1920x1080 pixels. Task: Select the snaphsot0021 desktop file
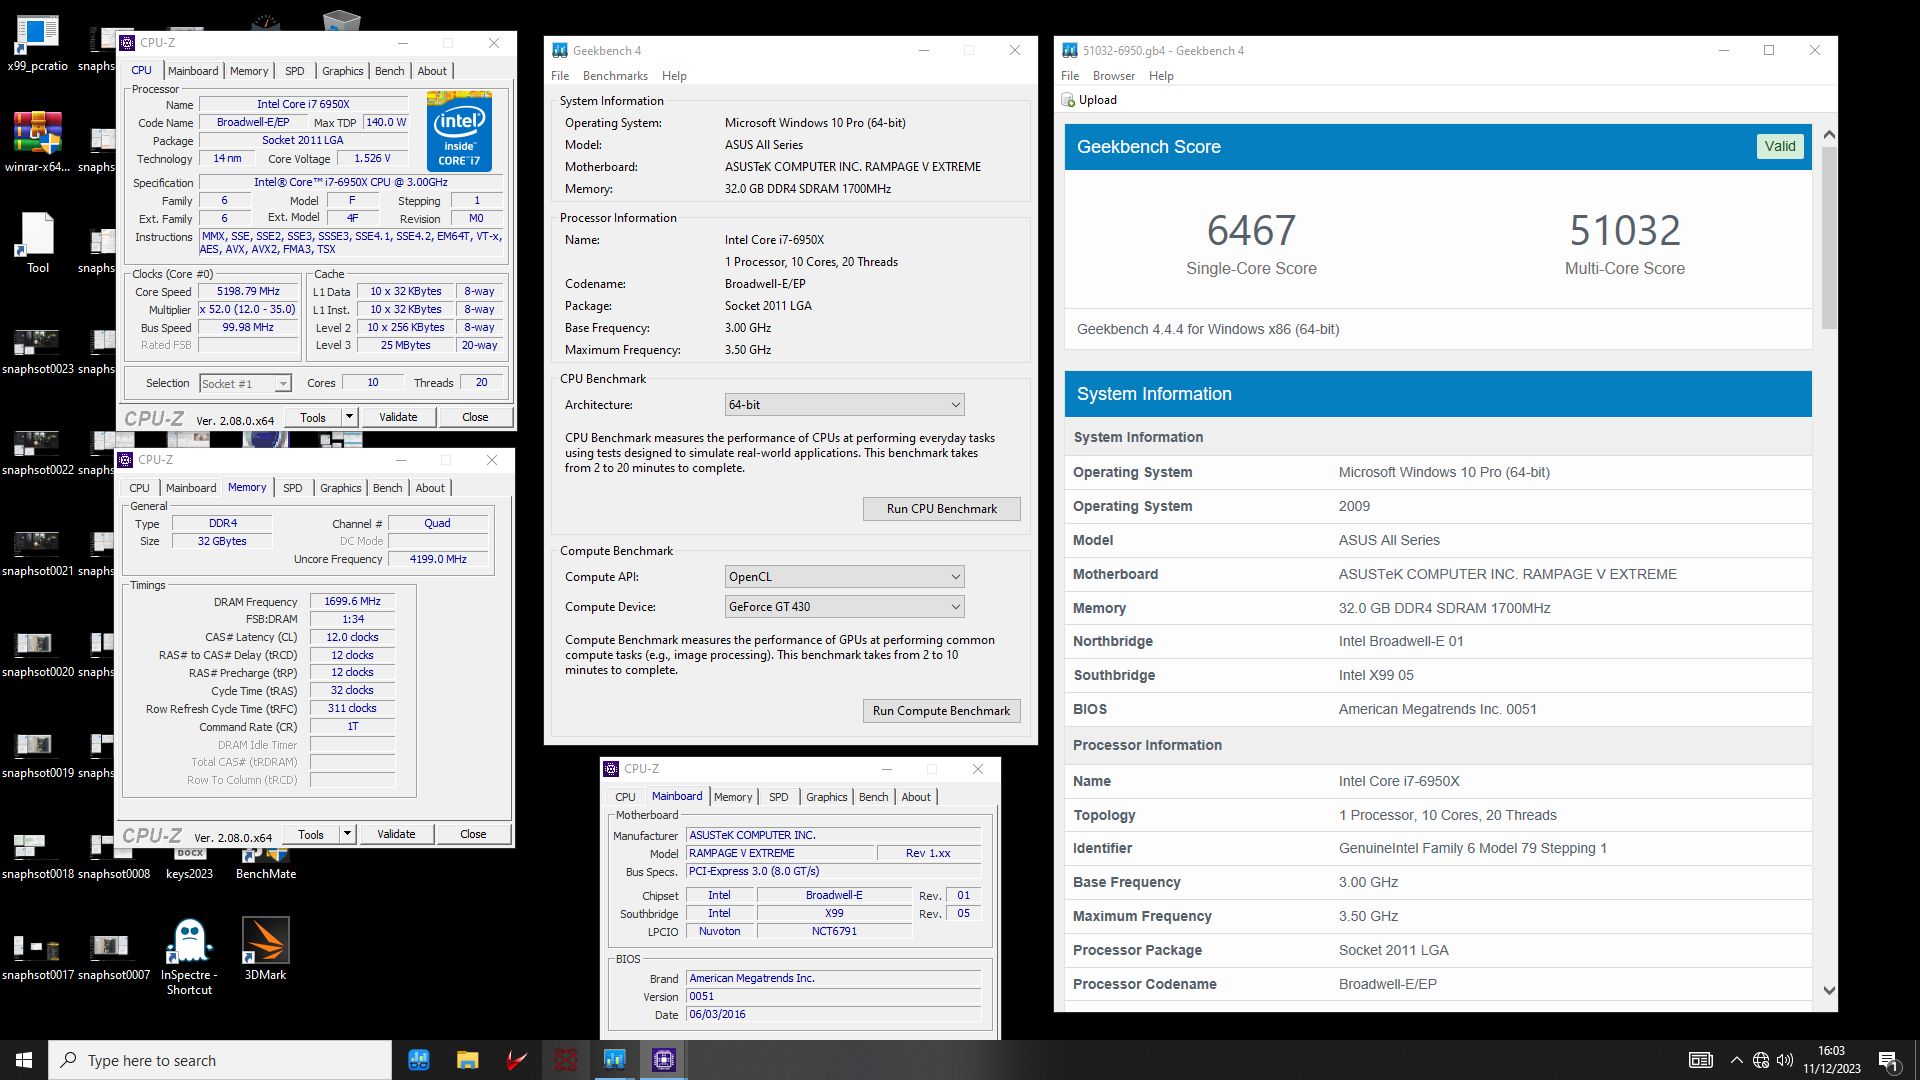click(37, 553)
